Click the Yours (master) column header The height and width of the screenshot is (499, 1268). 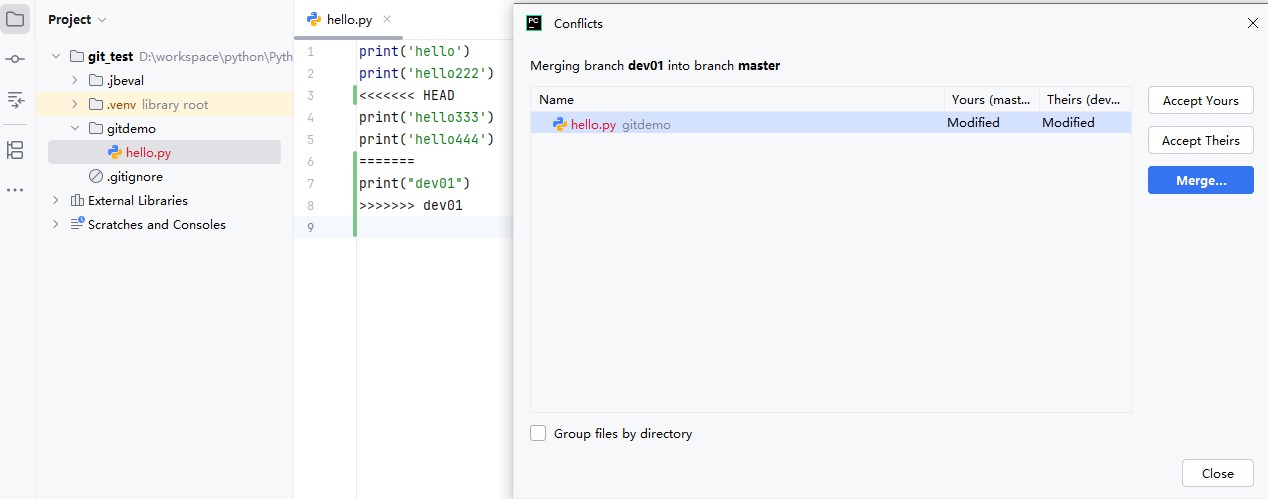click(x=991, y=99)
